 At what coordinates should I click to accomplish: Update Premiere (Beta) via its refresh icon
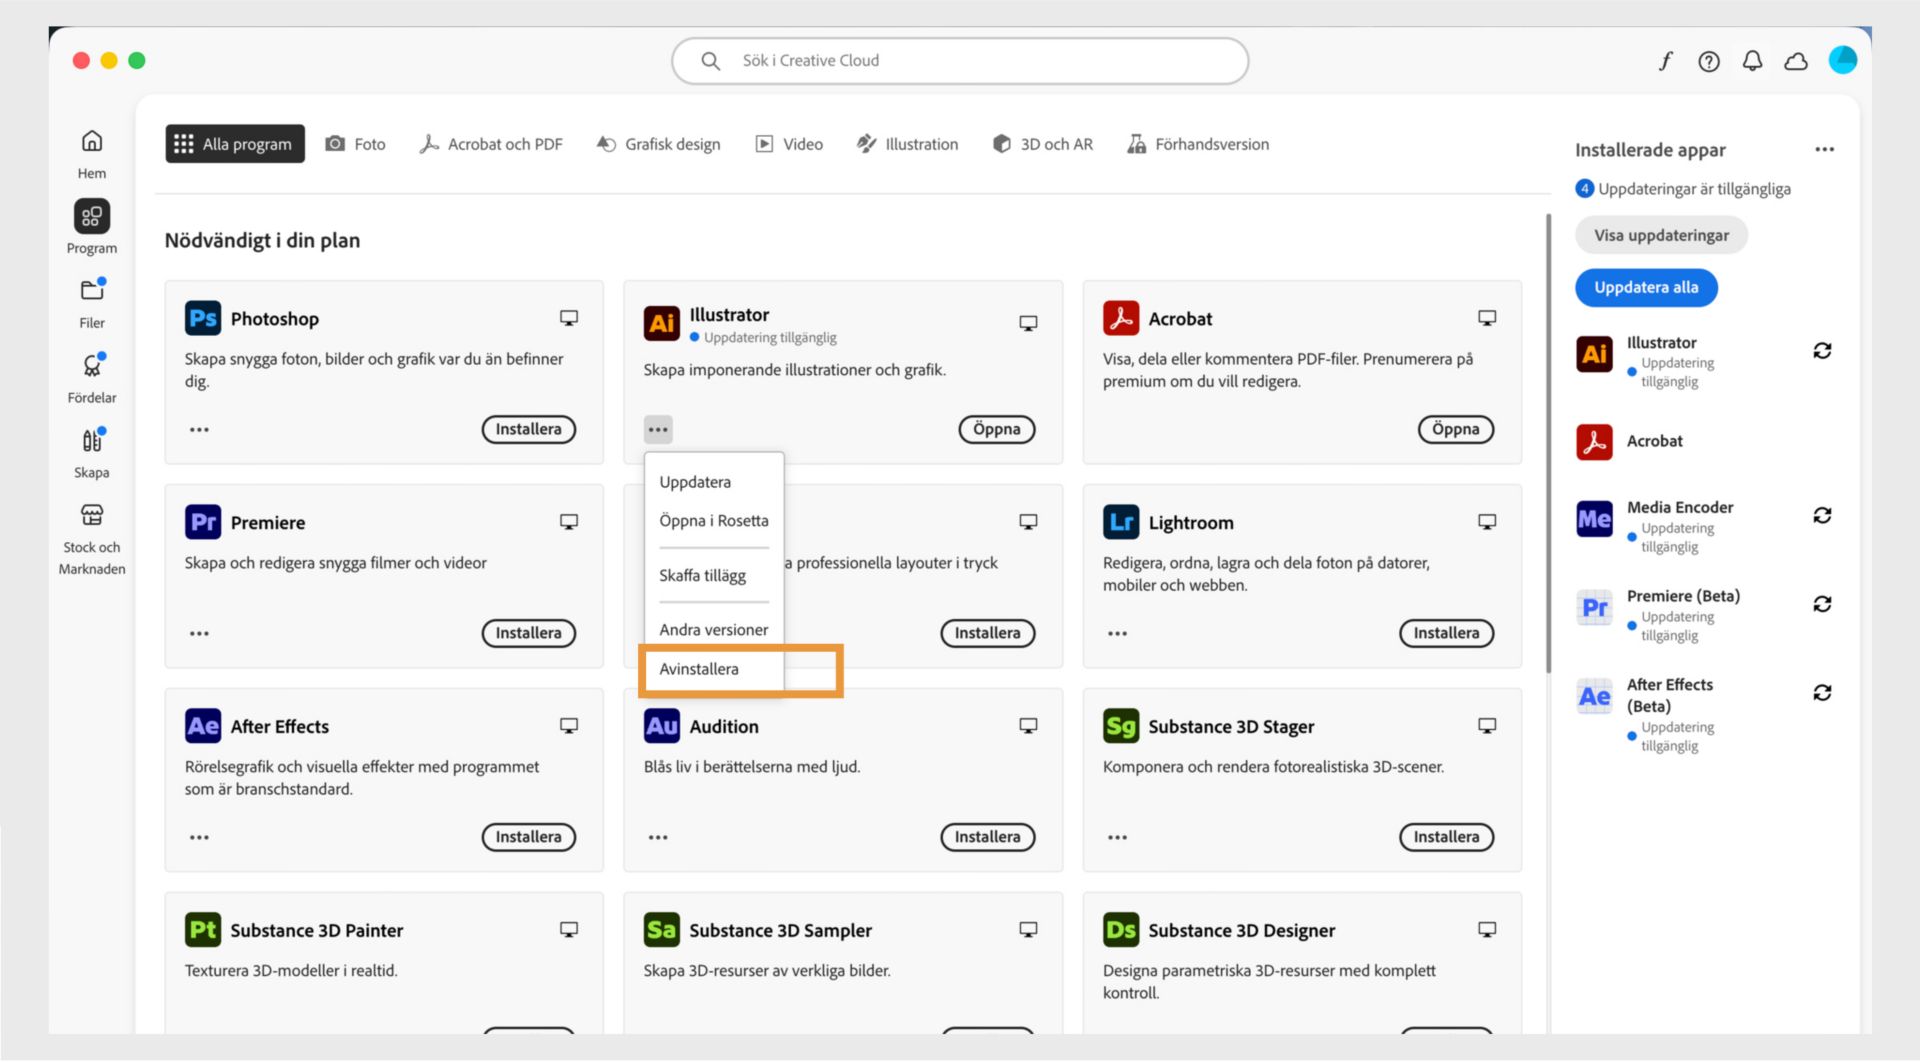point(1822,604)
